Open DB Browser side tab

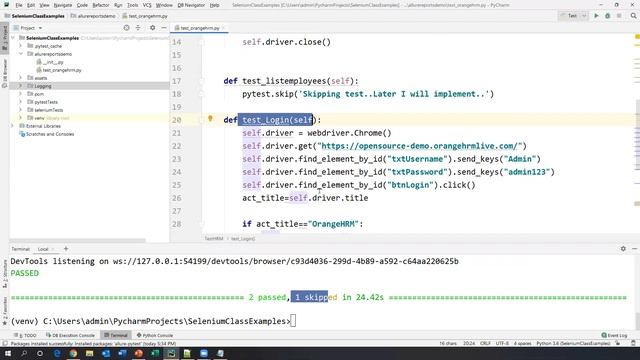4,73
